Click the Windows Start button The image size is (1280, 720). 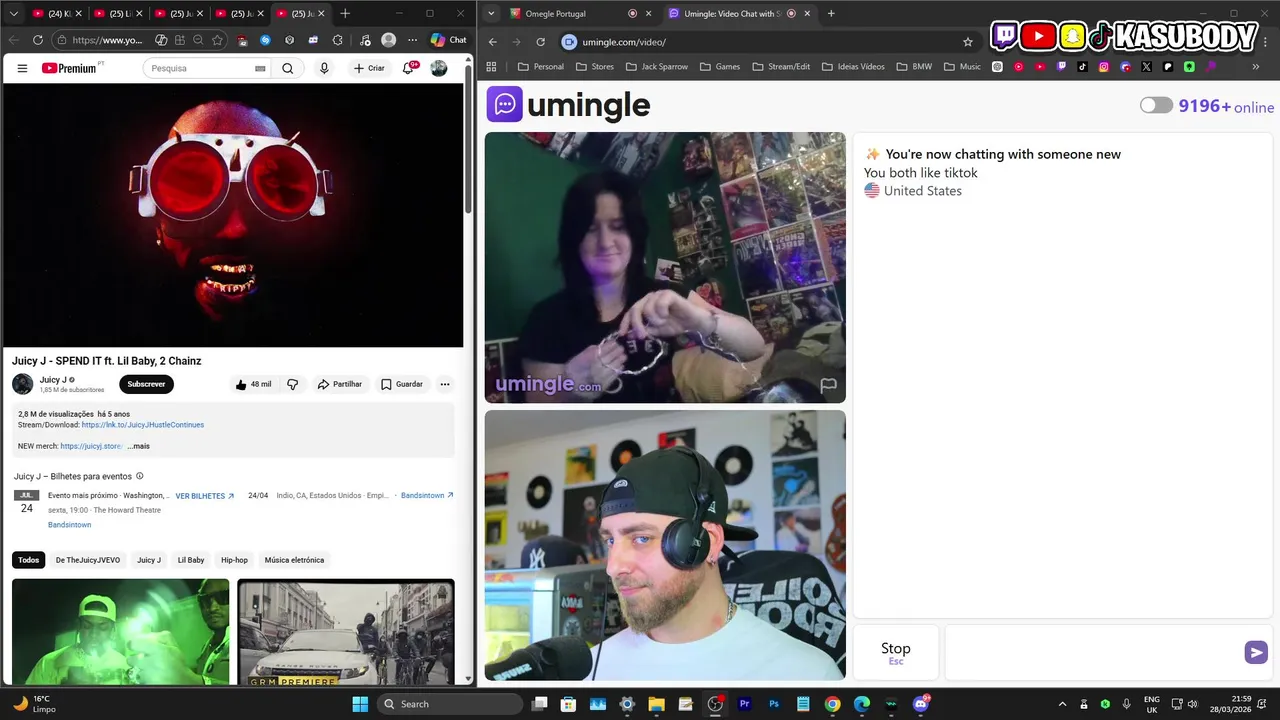click(360, 704)
